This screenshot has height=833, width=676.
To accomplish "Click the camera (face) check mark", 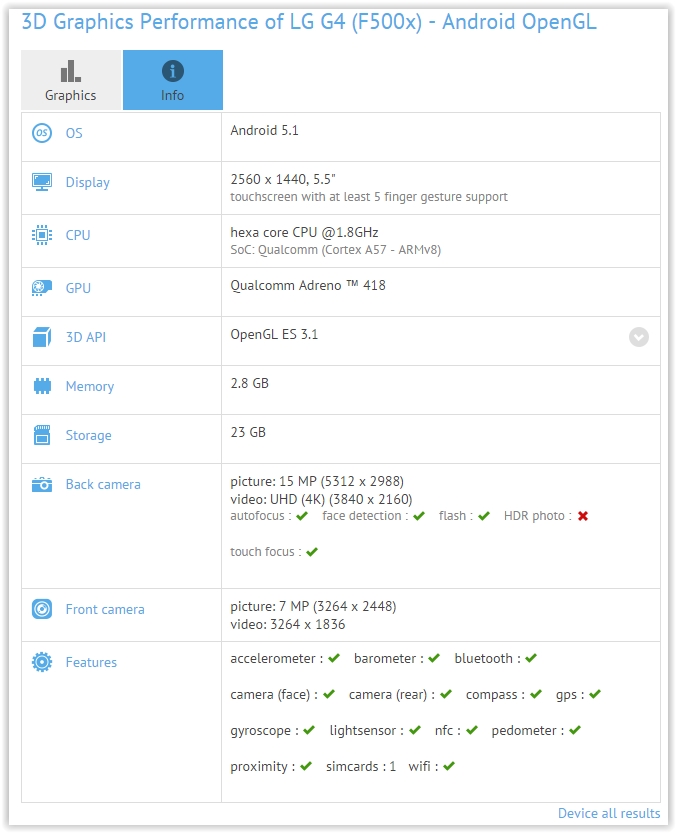I will pyautogui.click(x=329, y=694).
